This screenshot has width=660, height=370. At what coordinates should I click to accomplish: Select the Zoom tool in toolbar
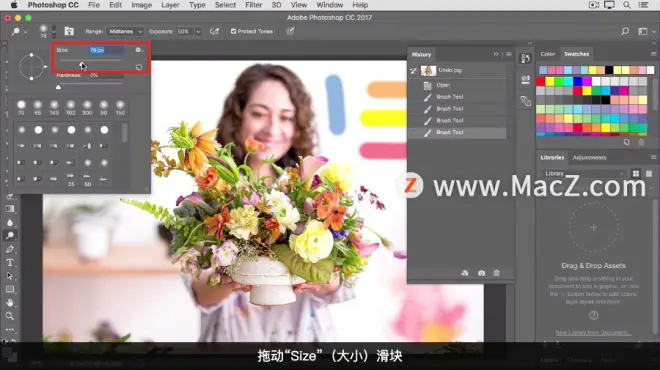[10, 316]
